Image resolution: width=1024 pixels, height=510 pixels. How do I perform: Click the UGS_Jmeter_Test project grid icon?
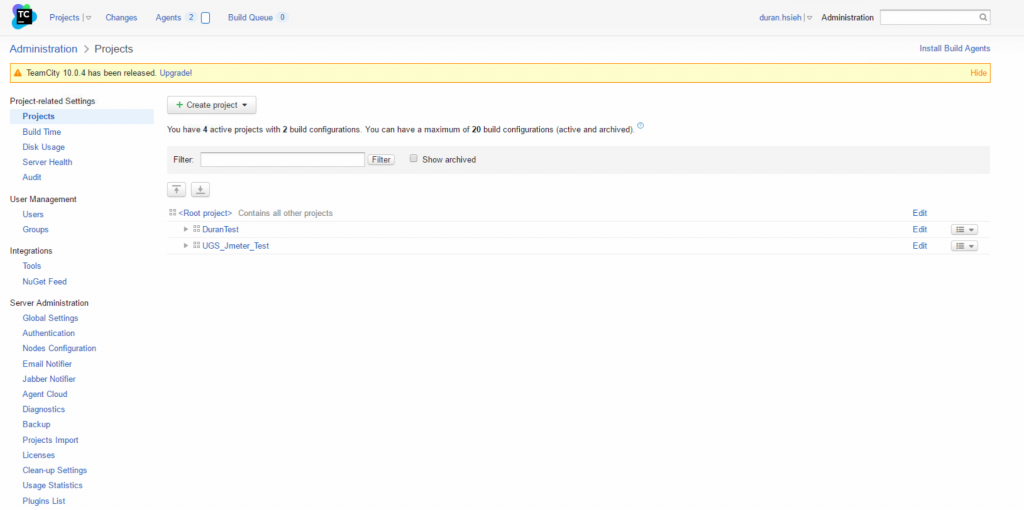(197, 246)
